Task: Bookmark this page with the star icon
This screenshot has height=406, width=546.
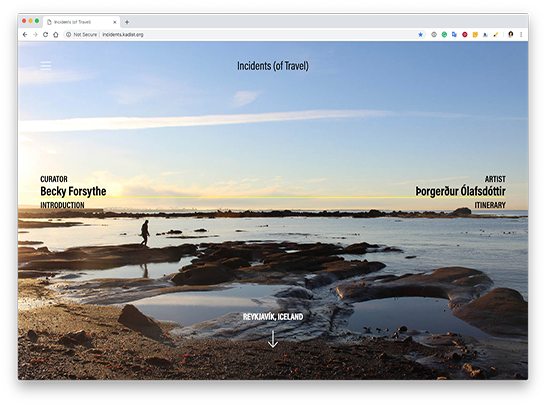Action: (420, 34)
